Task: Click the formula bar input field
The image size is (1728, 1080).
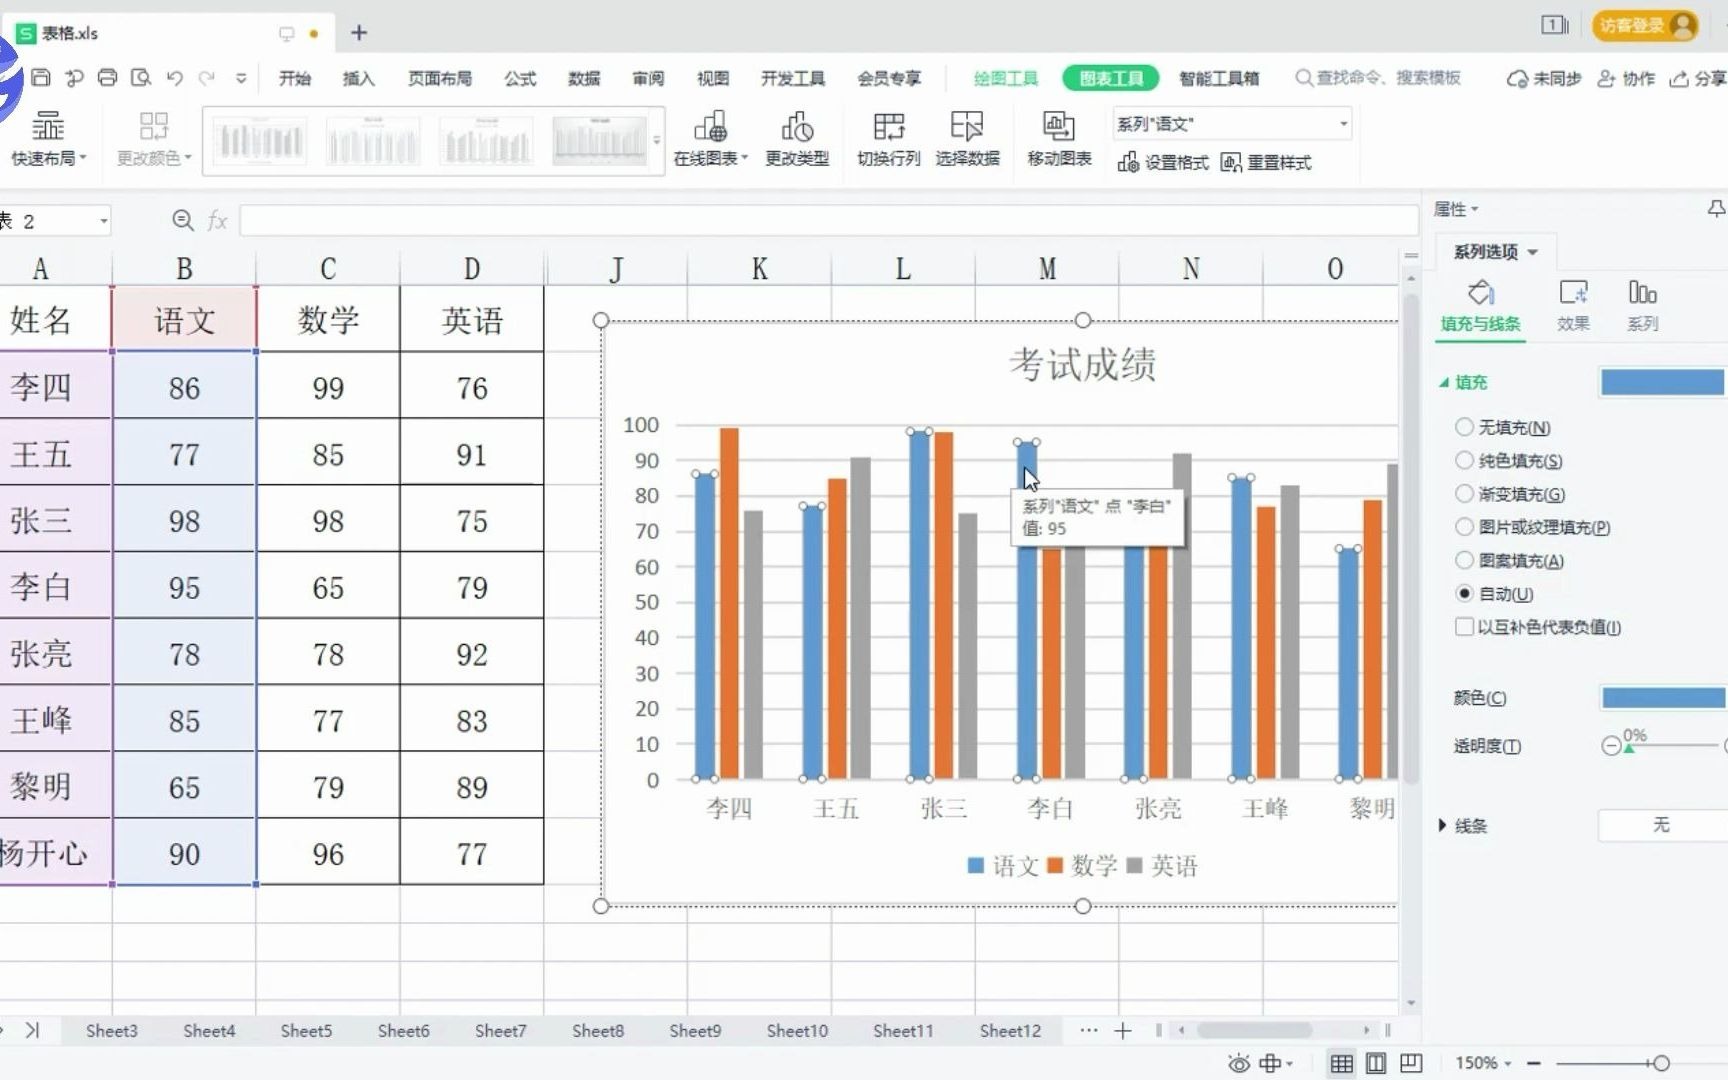Action: tap(829, 220)
